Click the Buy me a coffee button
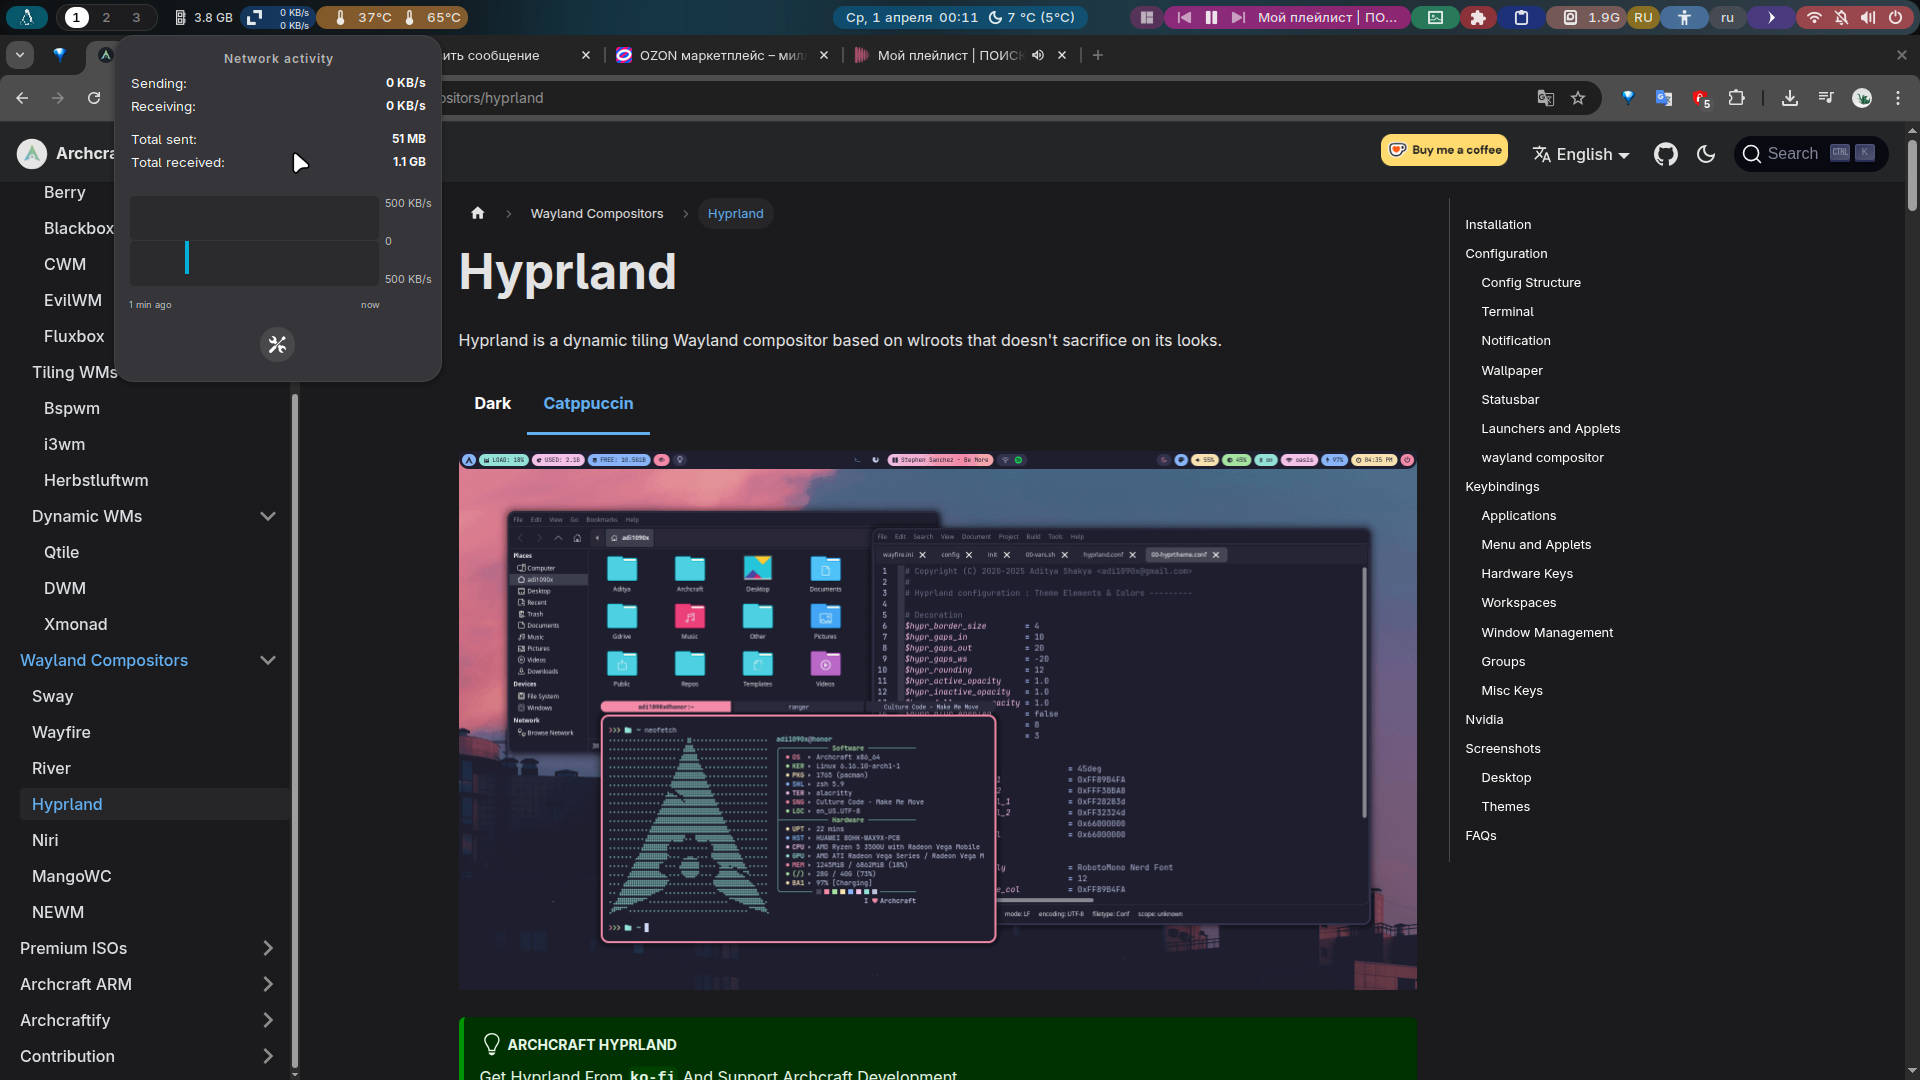Image resolution: width=1920 pixels, height=1080 pixels. pyautogui.click(x=1444, y=150)
